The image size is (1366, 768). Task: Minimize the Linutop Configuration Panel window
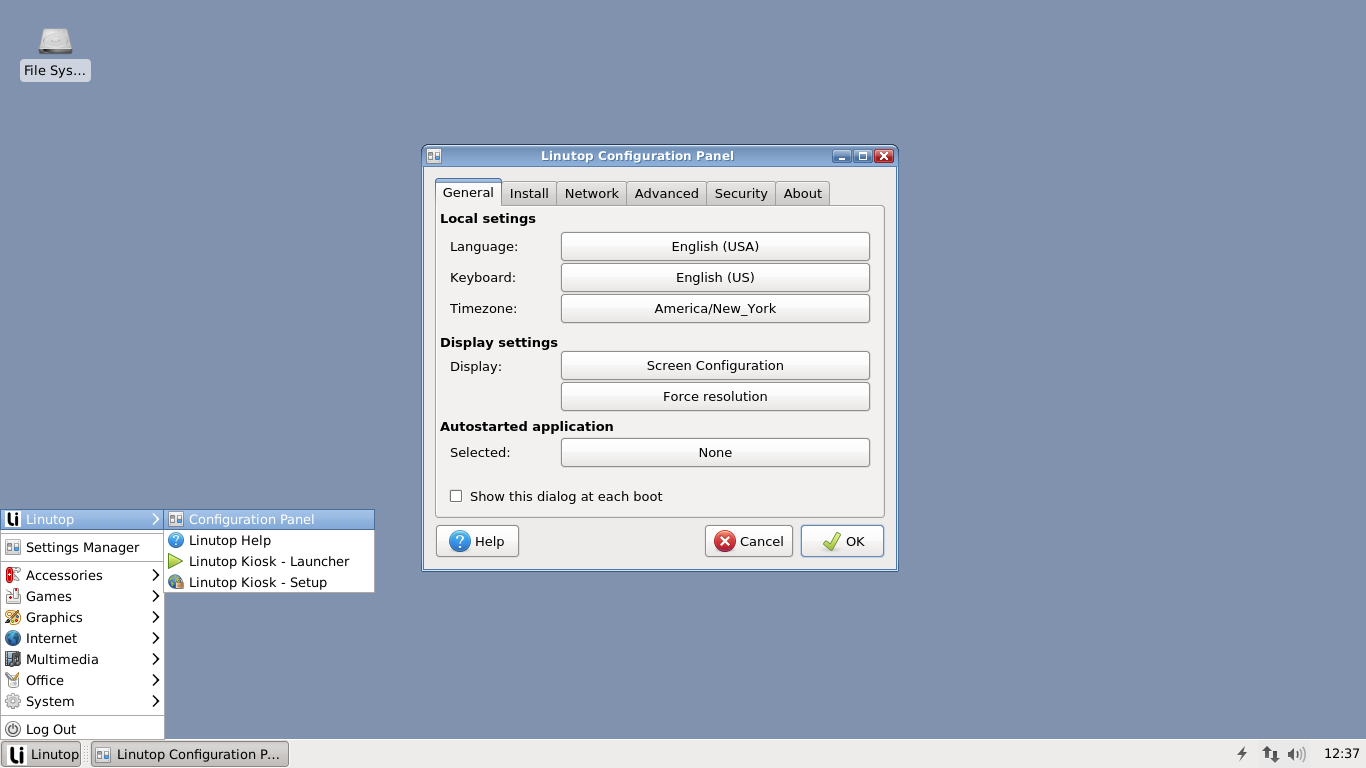pyautogui.click(x=842, y=156)
